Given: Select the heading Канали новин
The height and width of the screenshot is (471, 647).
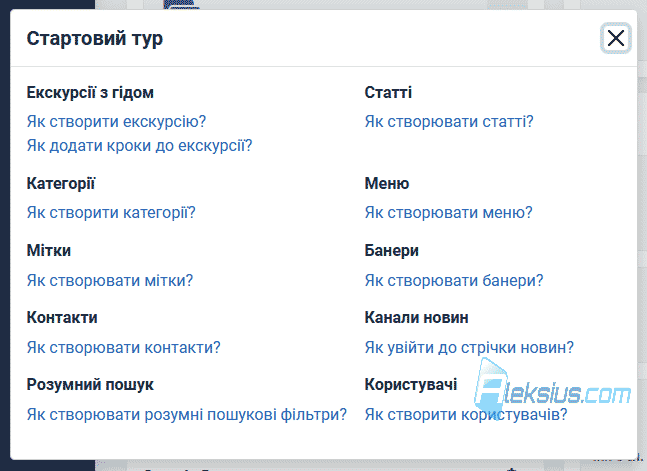Looking at the screenshot, I should click(416, 318).
